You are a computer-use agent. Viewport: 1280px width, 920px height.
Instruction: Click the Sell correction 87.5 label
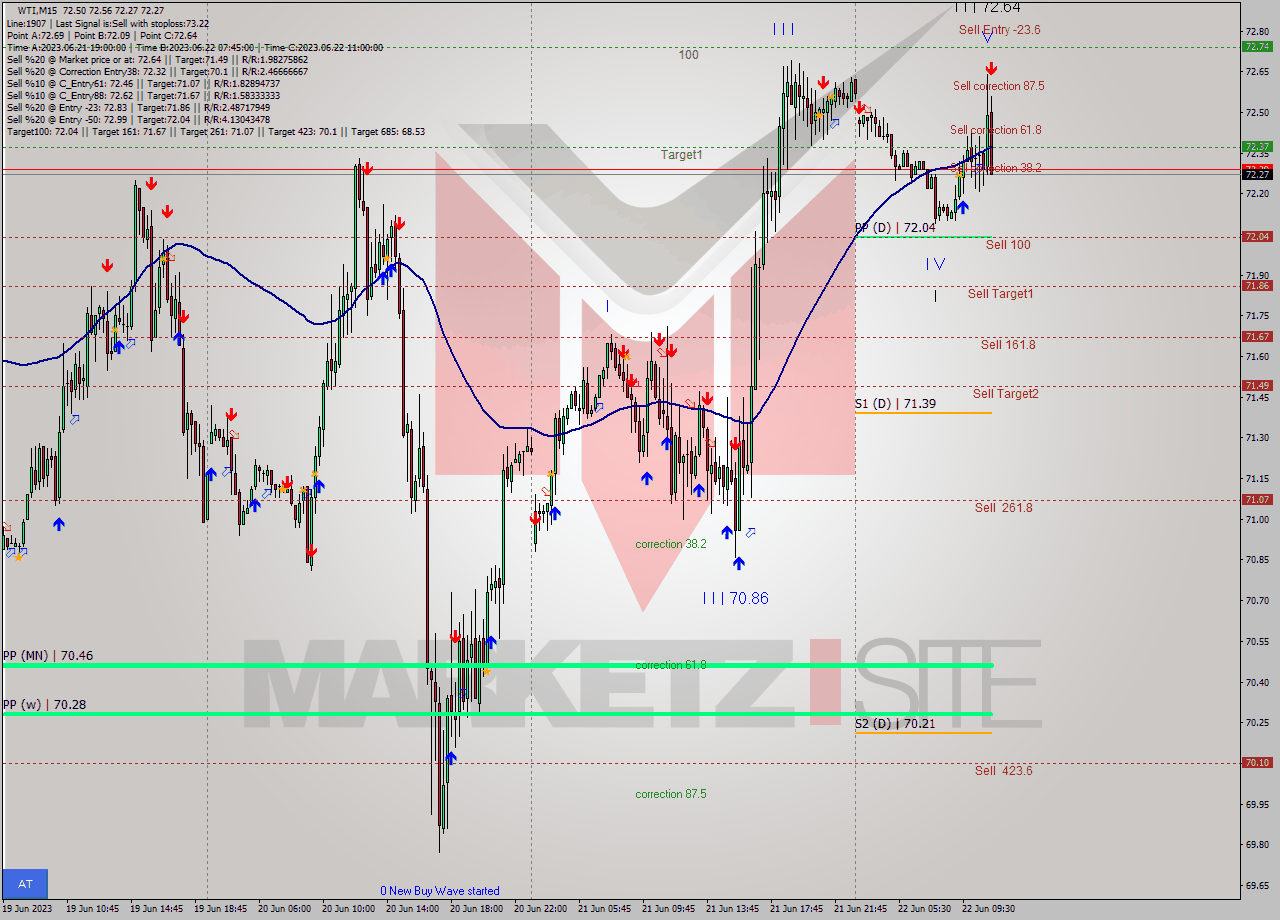pos(998,86)
